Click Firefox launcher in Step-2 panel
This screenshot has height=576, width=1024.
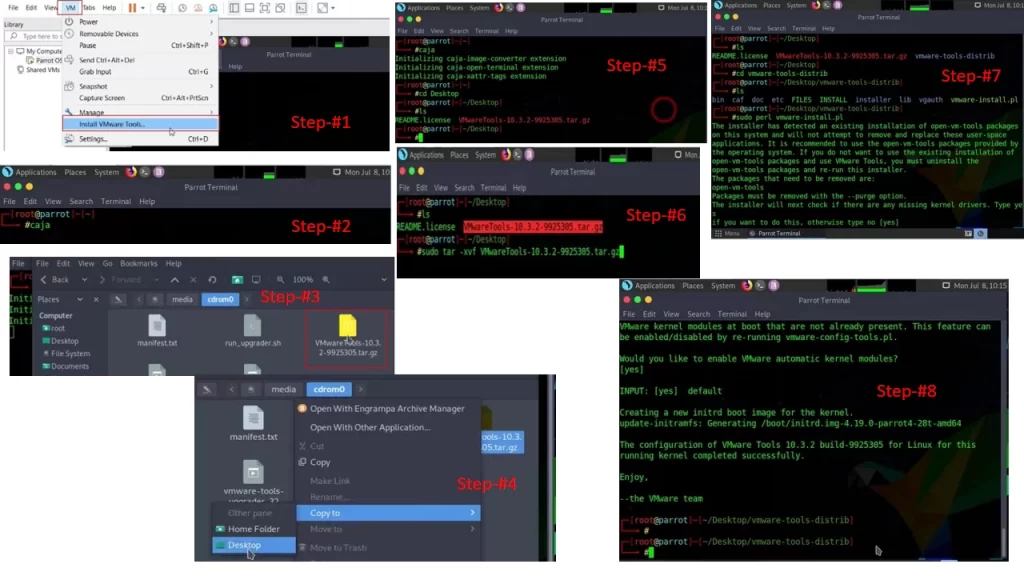[131, 172]
